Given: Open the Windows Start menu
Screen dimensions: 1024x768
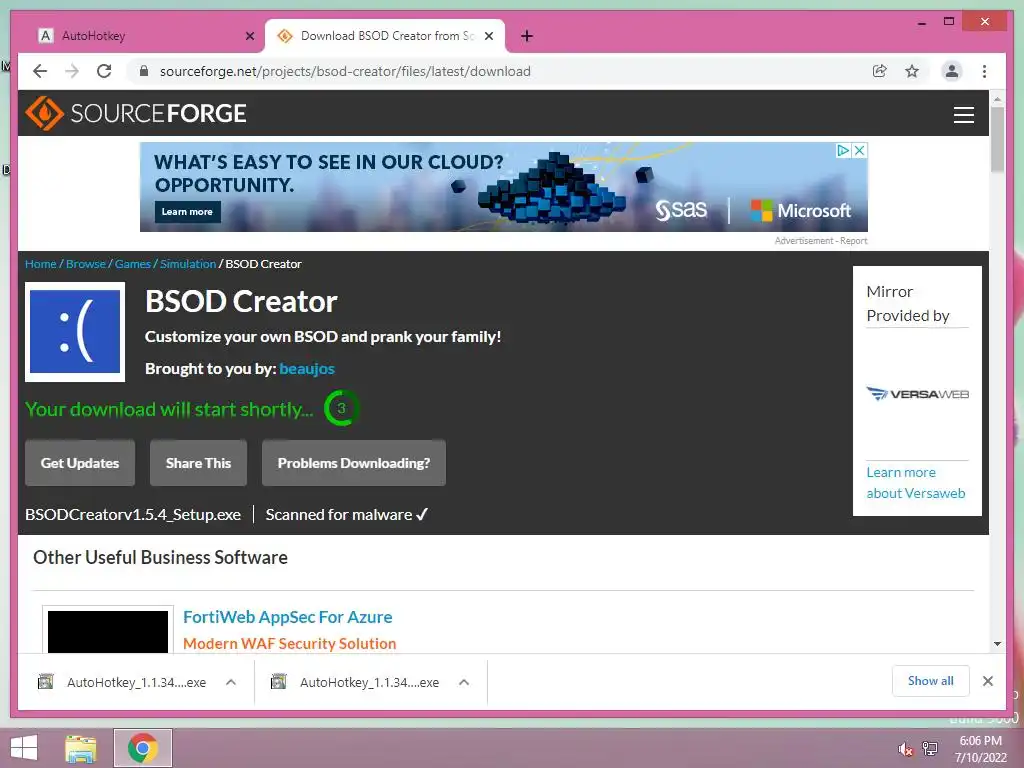Looking at the screenshot, I should pyautogui.click(x=24, y=748).
